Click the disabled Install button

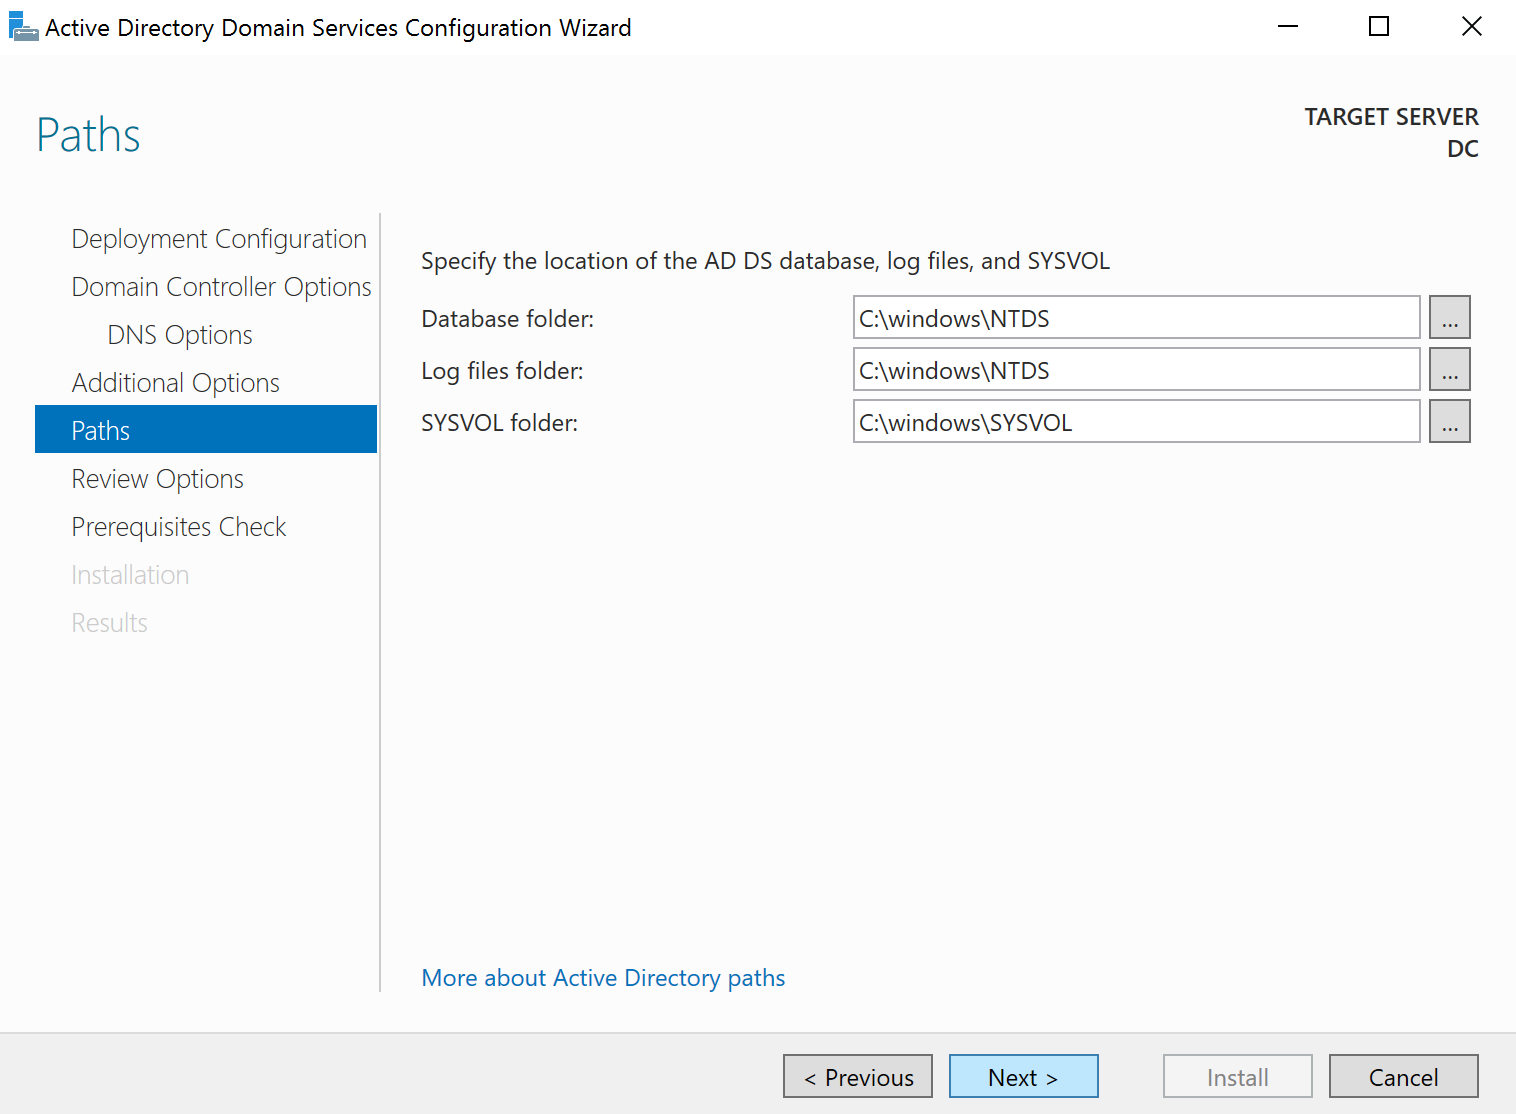[1237, 1076]
